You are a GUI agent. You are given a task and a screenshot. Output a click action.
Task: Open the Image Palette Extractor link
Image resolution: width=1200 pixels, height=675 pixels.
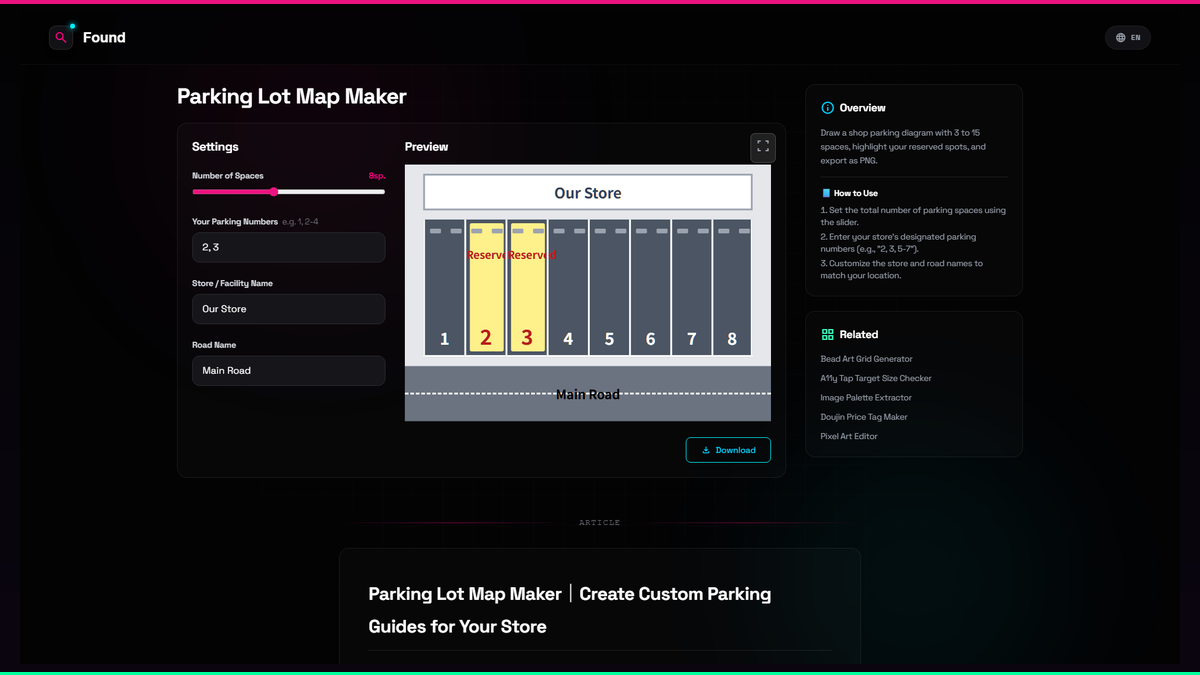tap(866, 398)
